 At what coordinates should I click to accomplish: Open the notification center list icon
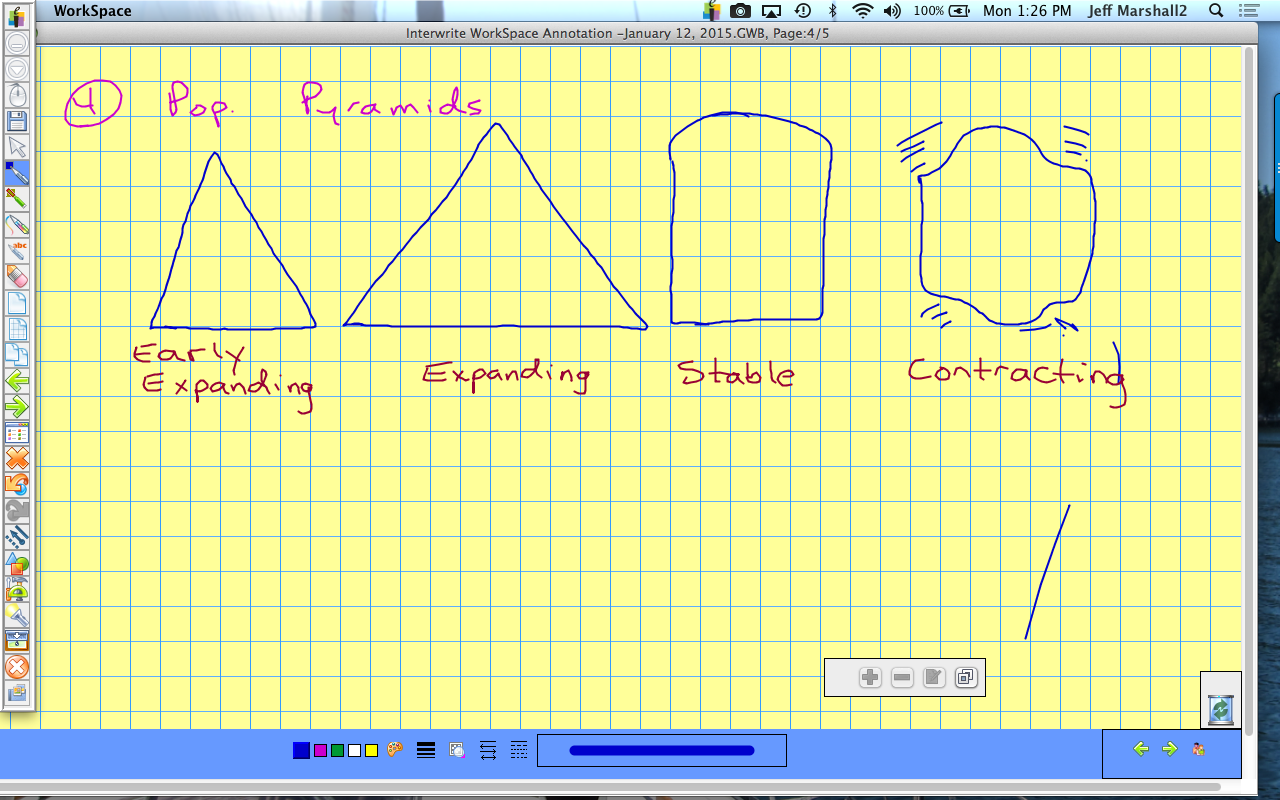1247,11
